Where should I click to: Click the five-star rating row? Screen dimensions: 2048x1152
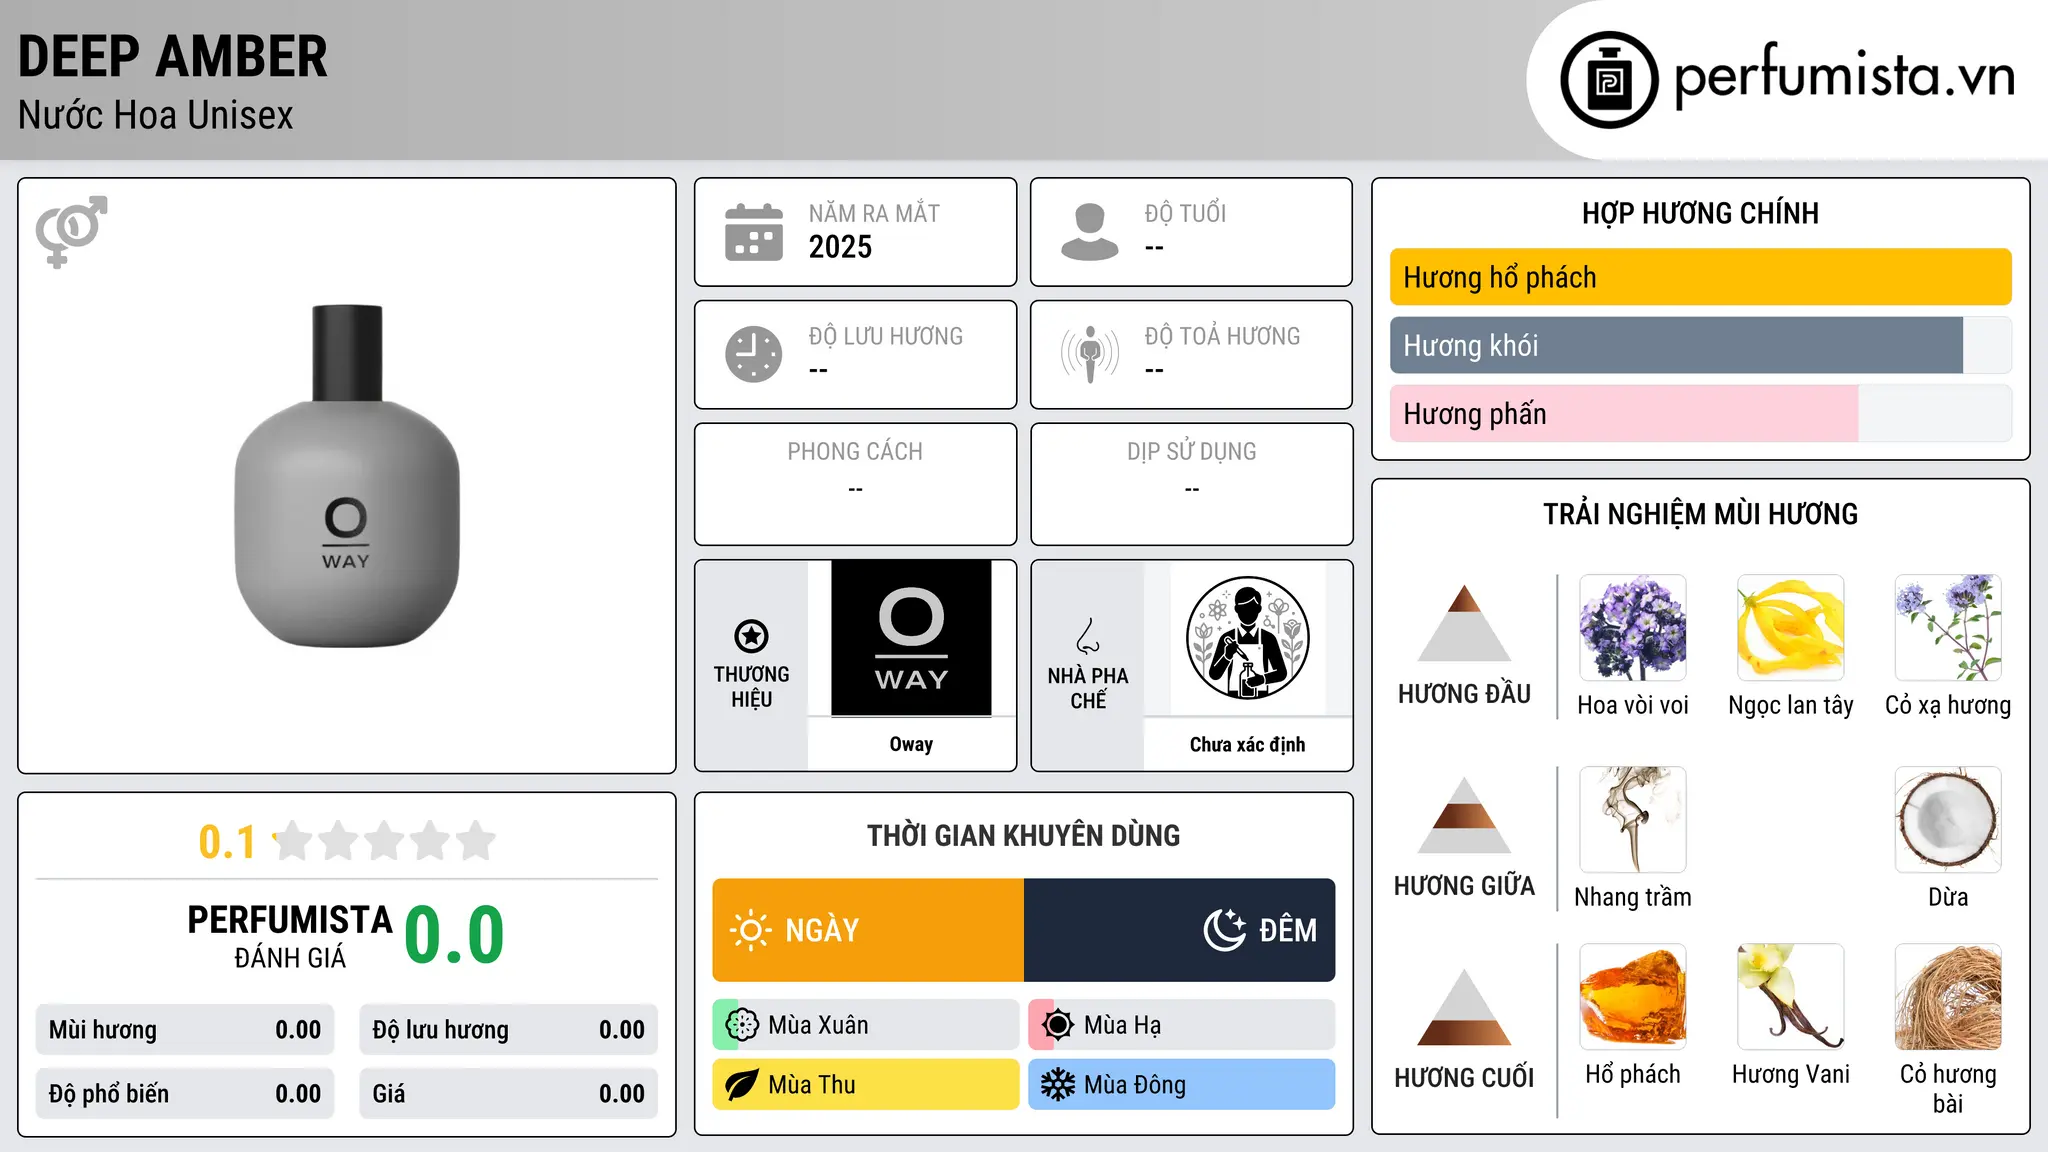pyautogui.click(x=385, y=841)
